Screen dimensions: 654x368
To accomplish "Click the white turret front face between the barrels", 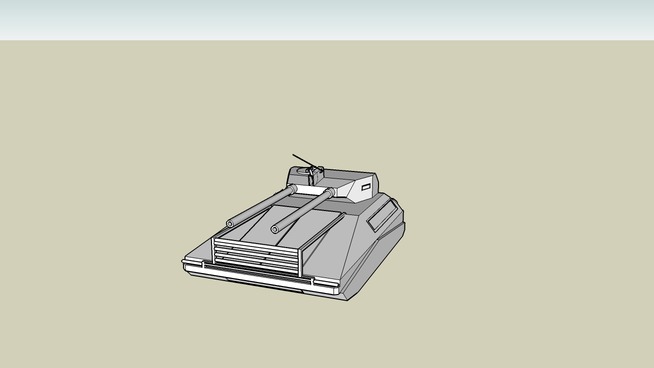I will pyautogui.click(x=311, y=190).
